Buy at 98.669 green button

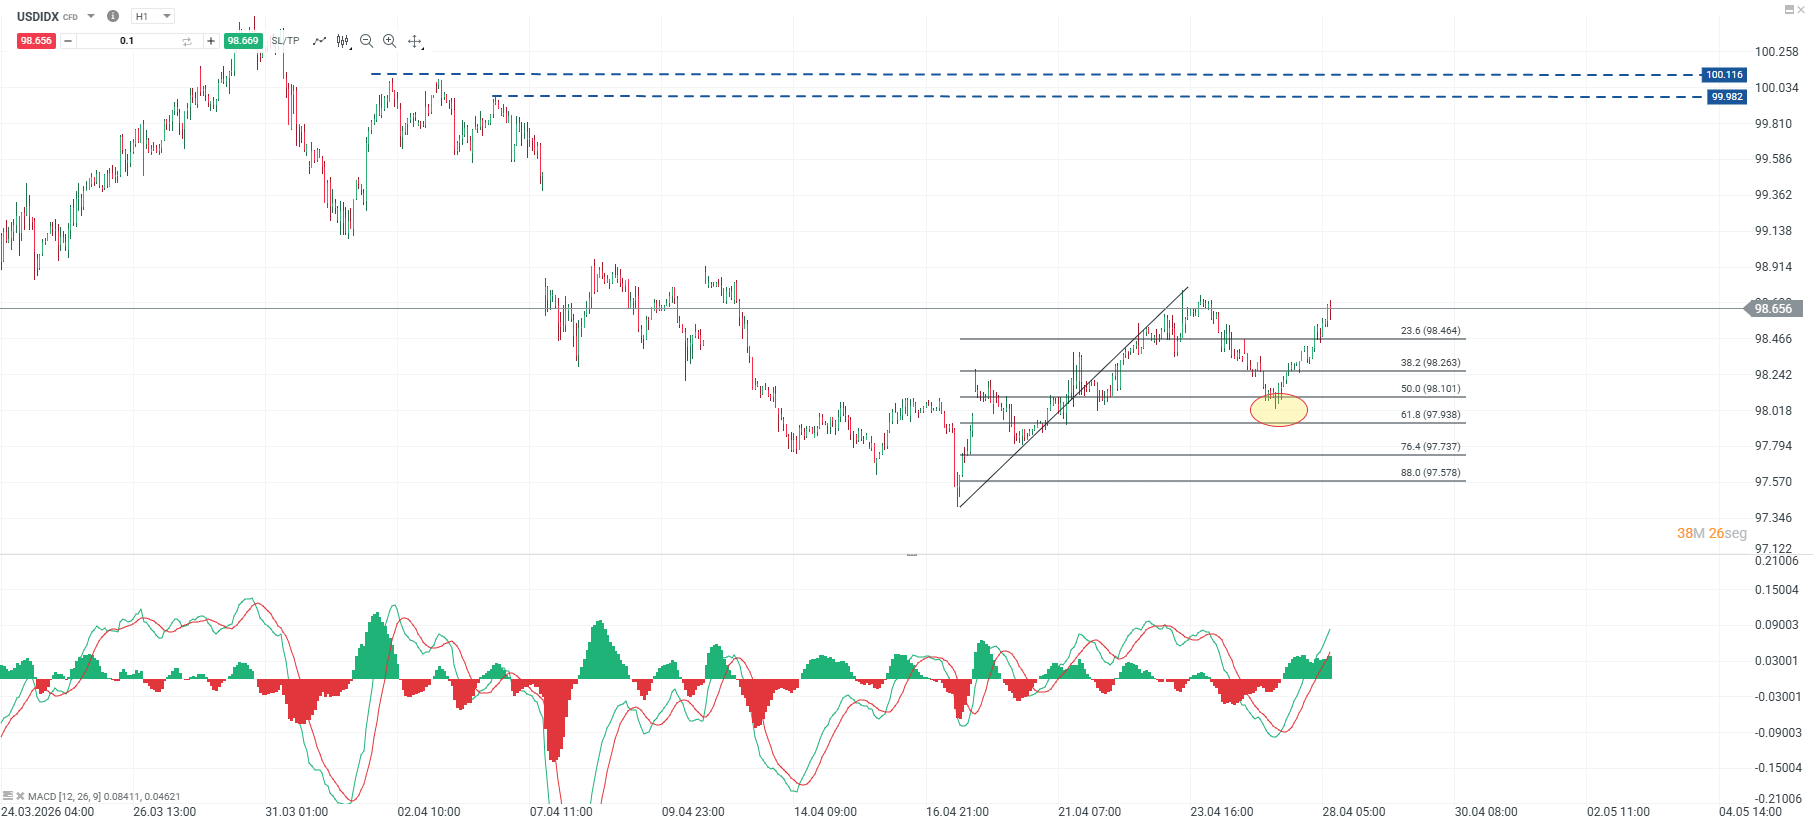(x=243, y=41)
